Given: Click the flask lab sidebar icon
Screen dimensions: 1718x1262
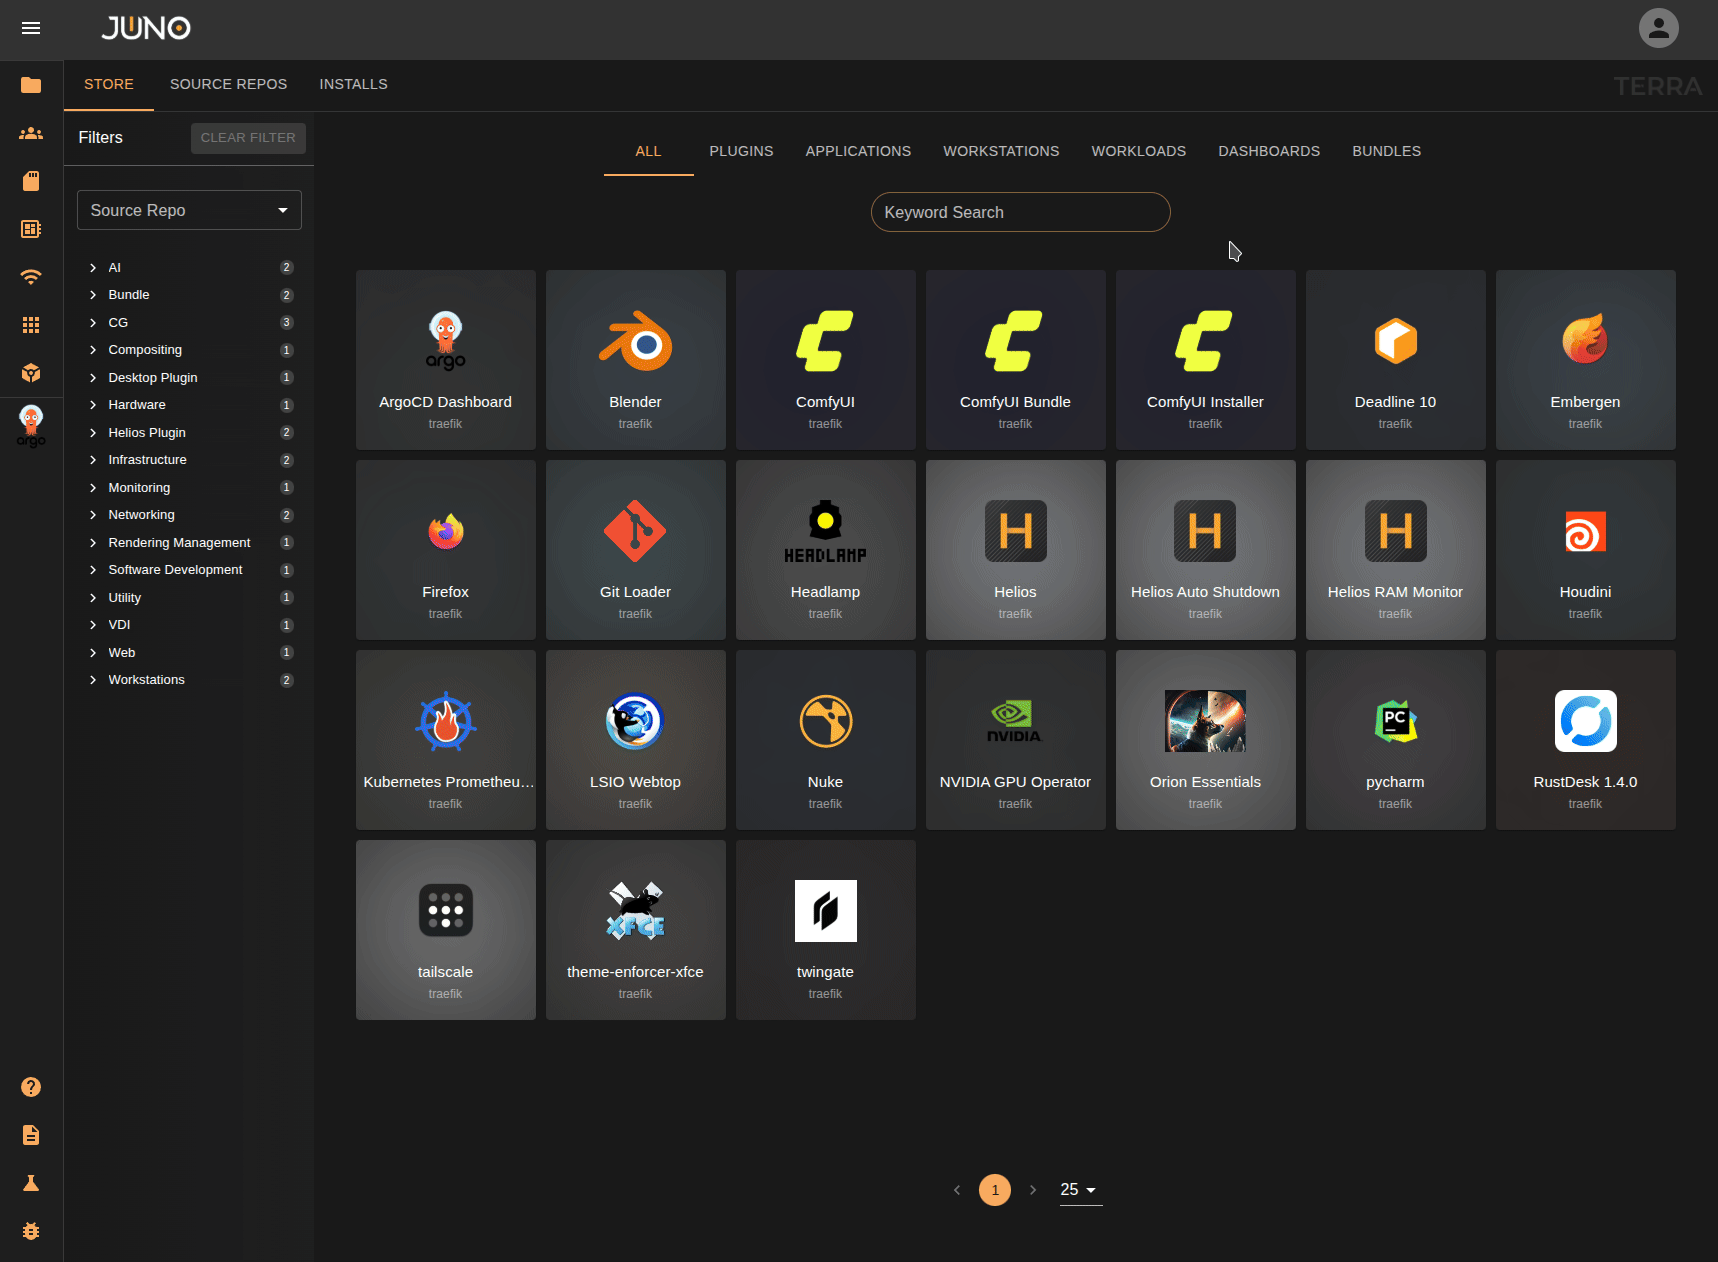Looking at the screenshot, I should tap(31, 1183).
